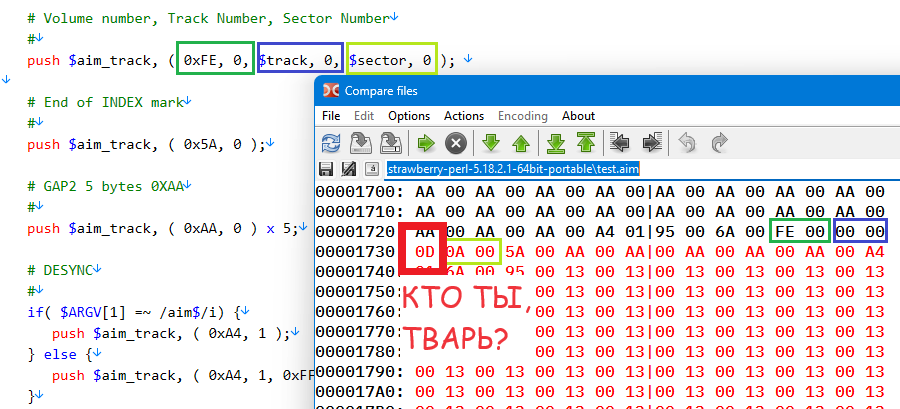Click the undo arrow icon

click(687, 142)
